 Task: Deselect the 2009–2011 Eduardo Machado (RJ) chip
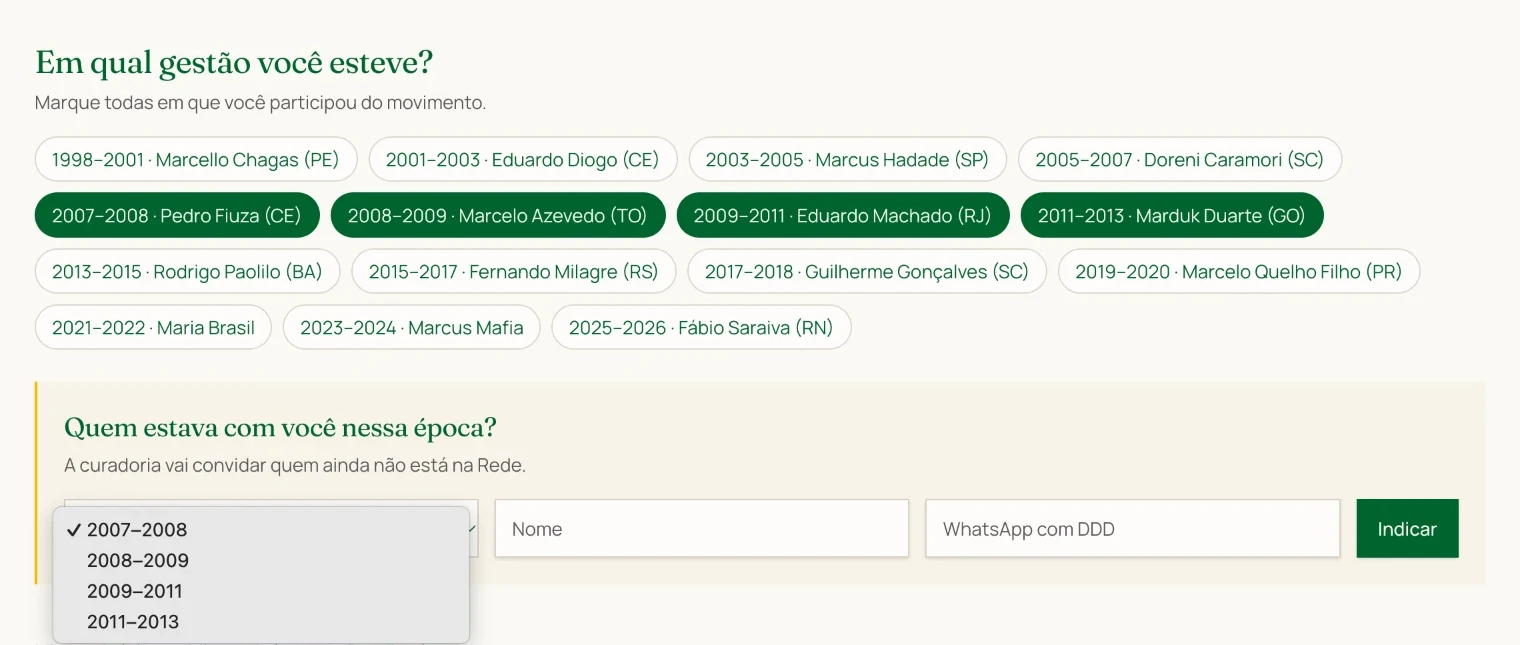843,215
